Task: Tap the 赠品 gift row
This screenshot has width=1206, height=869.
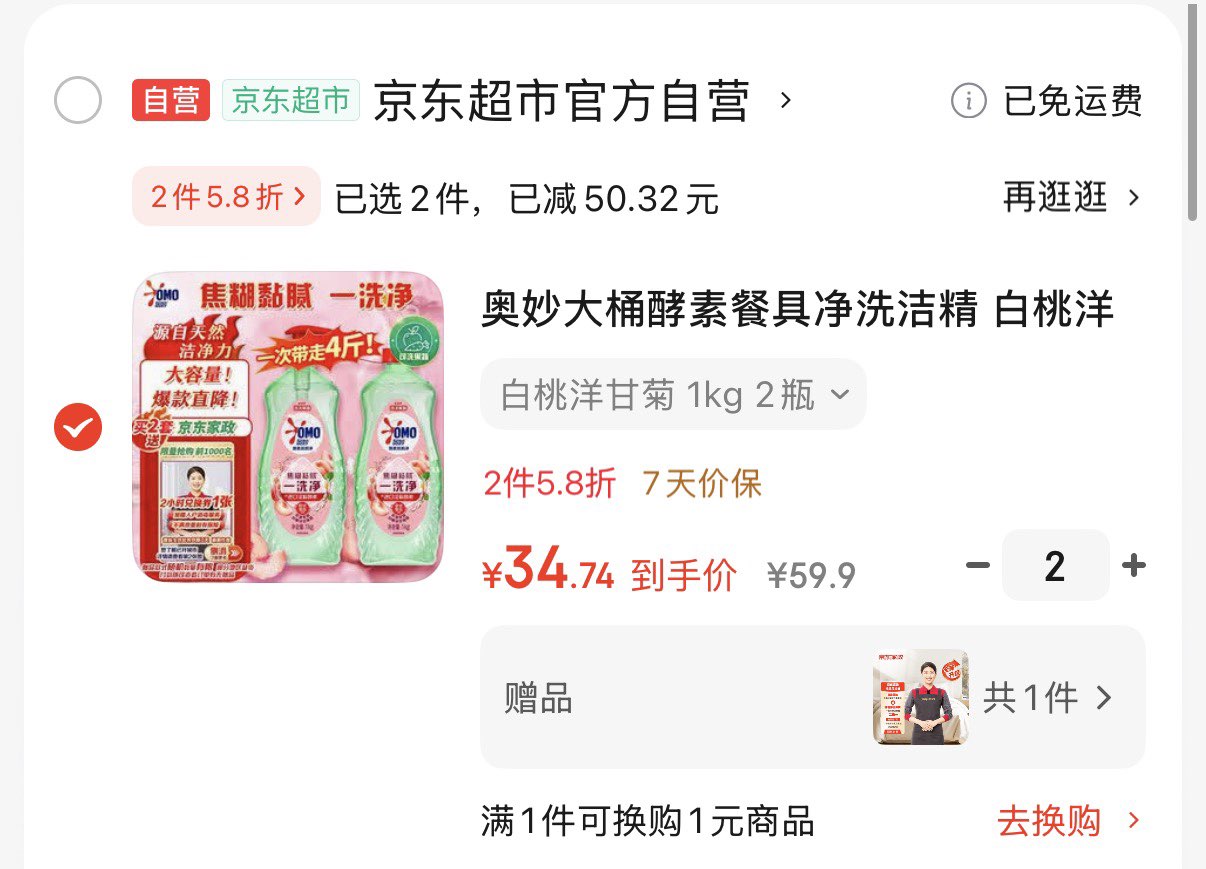Action: (x=813, y=697)
